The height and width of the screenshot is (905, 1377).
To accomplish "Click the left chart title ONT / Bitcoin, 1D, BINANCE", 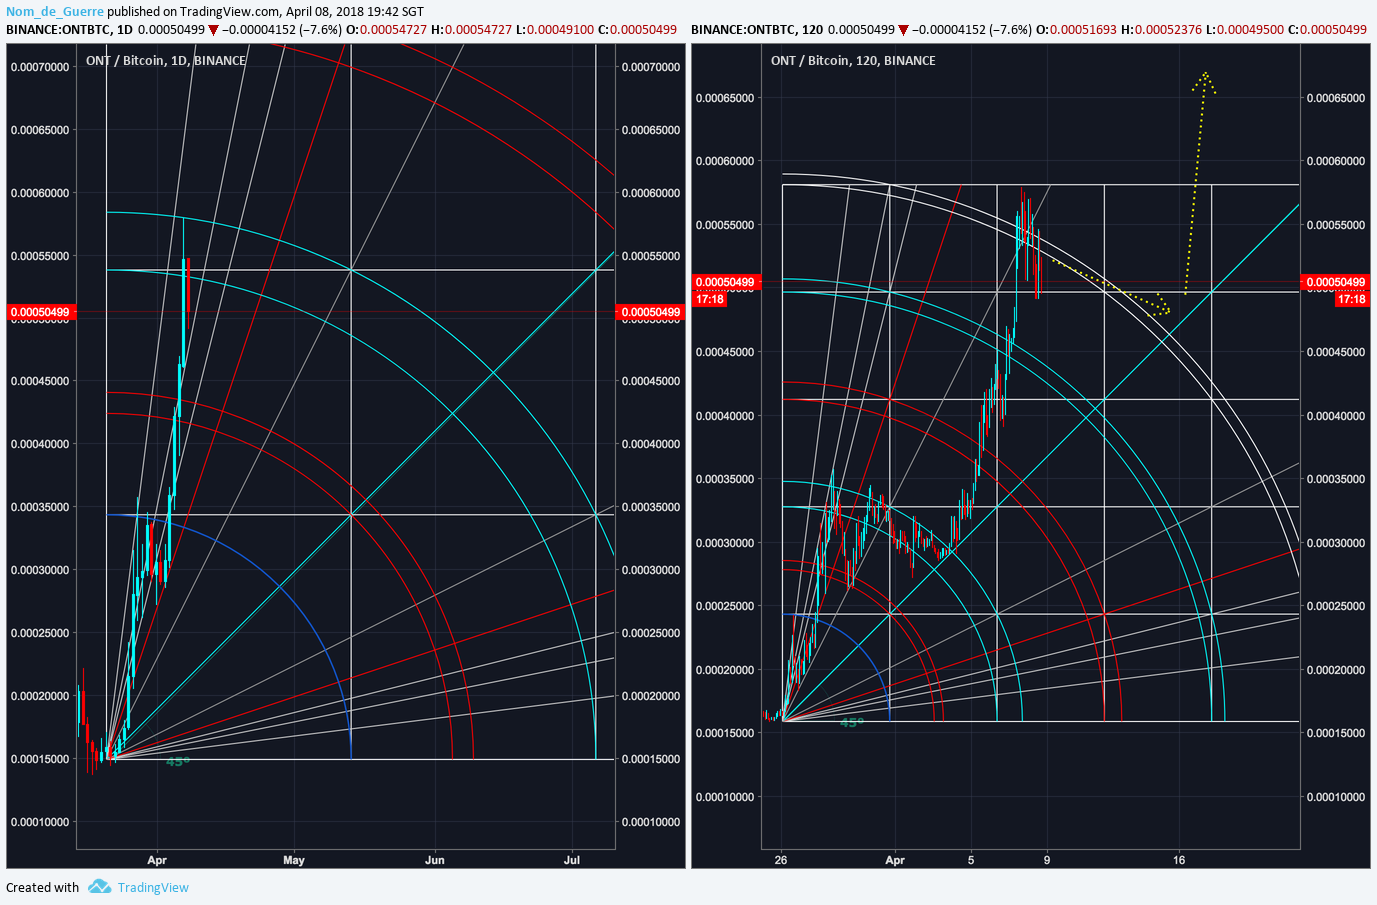I will (166, 60).
